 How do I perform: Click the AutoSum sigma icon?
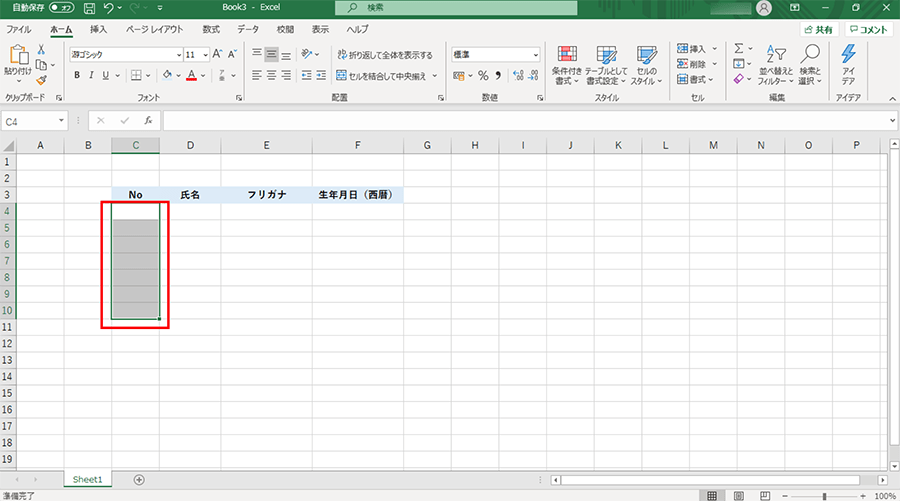[739, 48]
